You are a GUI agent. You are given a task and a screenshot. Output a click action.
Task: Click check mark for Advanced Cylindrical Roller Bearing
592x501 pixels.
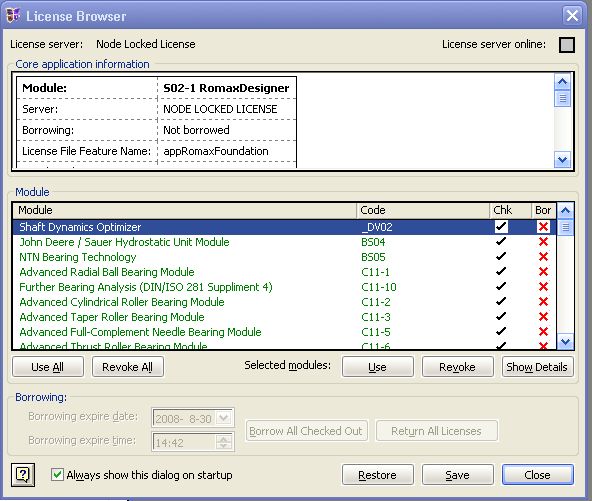click(501, 301)
